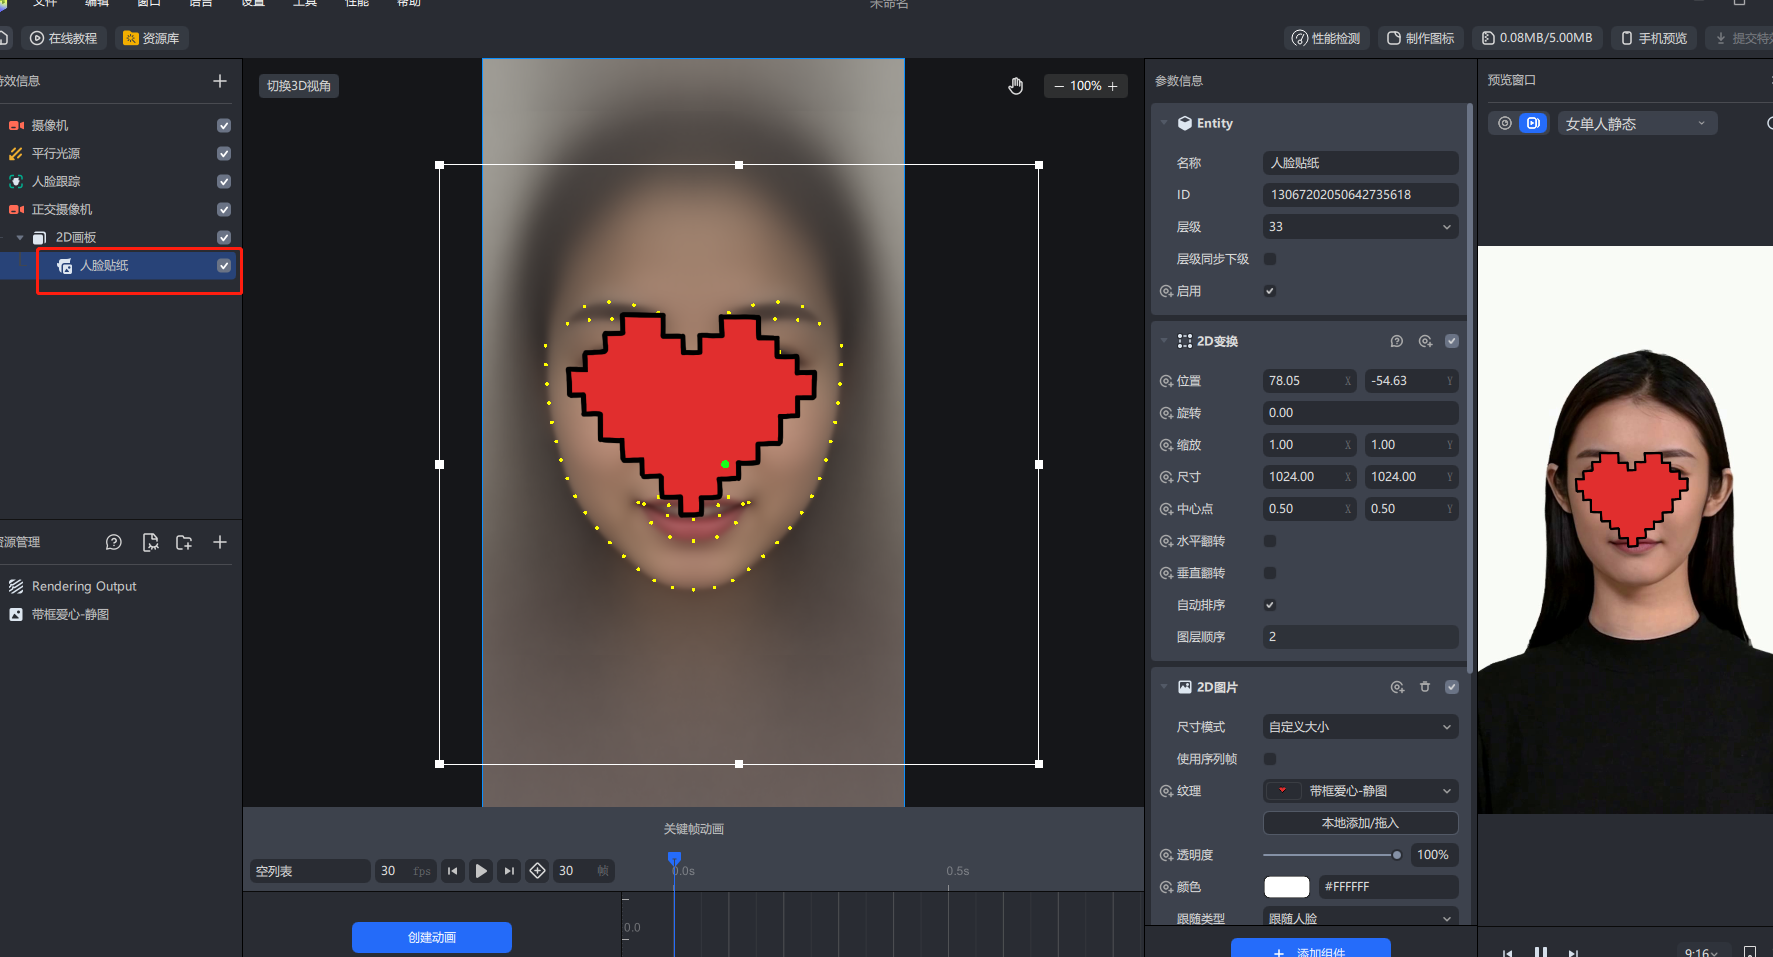Add keyframe for 缩放 property
Screen dimensions: 1773x957
pyautogui.click(x=1166, y=445)
